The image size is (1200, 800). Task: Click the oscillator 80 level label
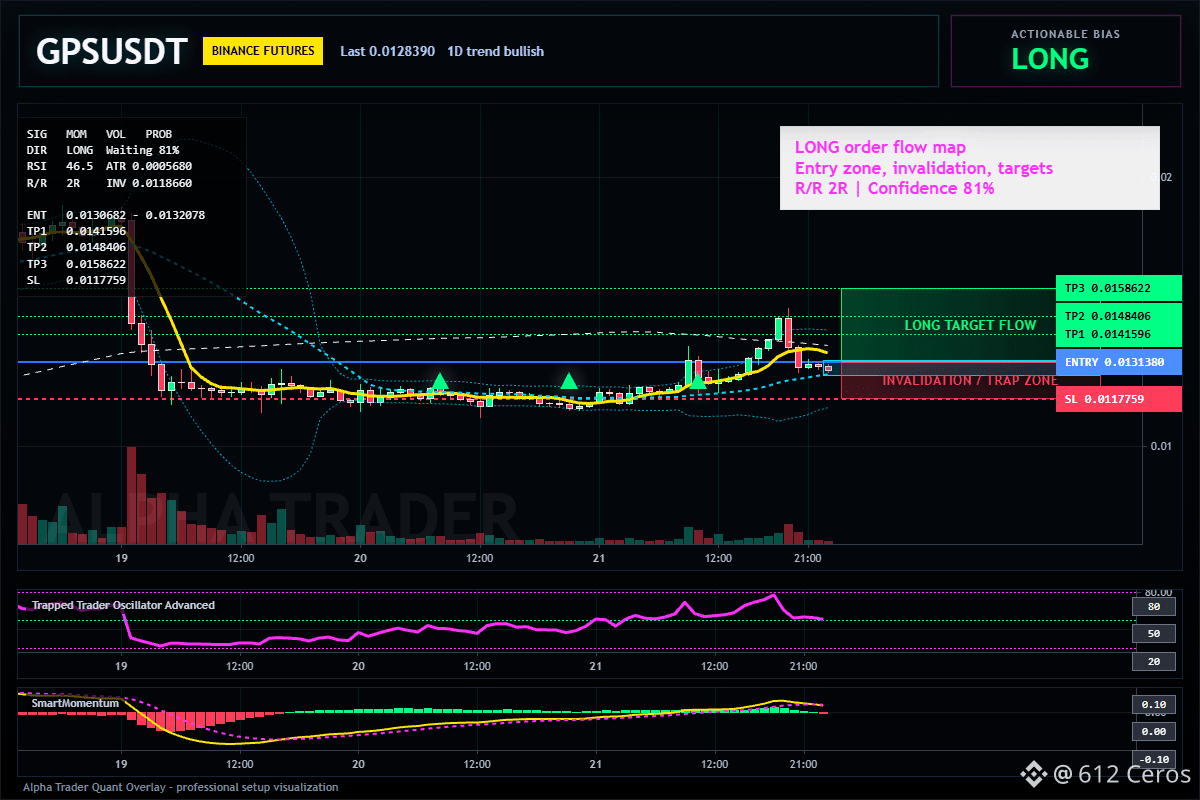point(1153,606)
